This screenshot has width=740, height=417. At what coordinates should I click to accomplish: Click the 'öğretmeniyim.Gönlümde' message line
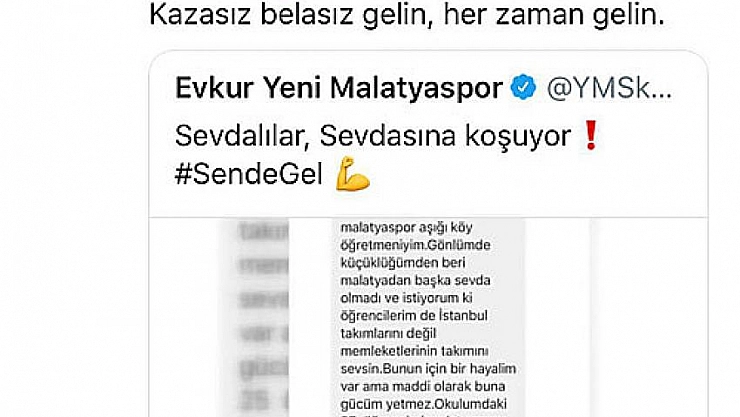(x=415, y=245)
